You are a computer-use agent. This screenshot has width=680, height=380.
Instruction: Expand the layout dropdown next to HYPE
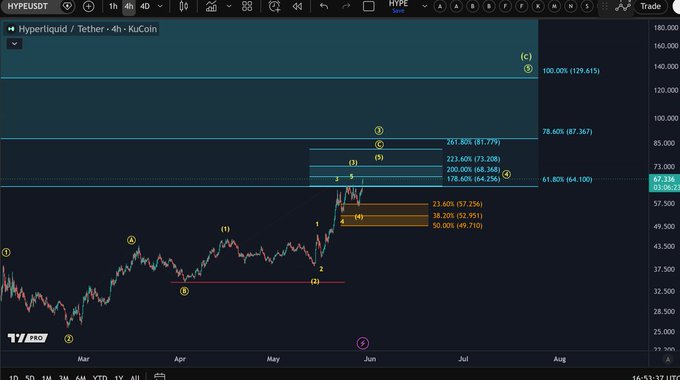425,6
